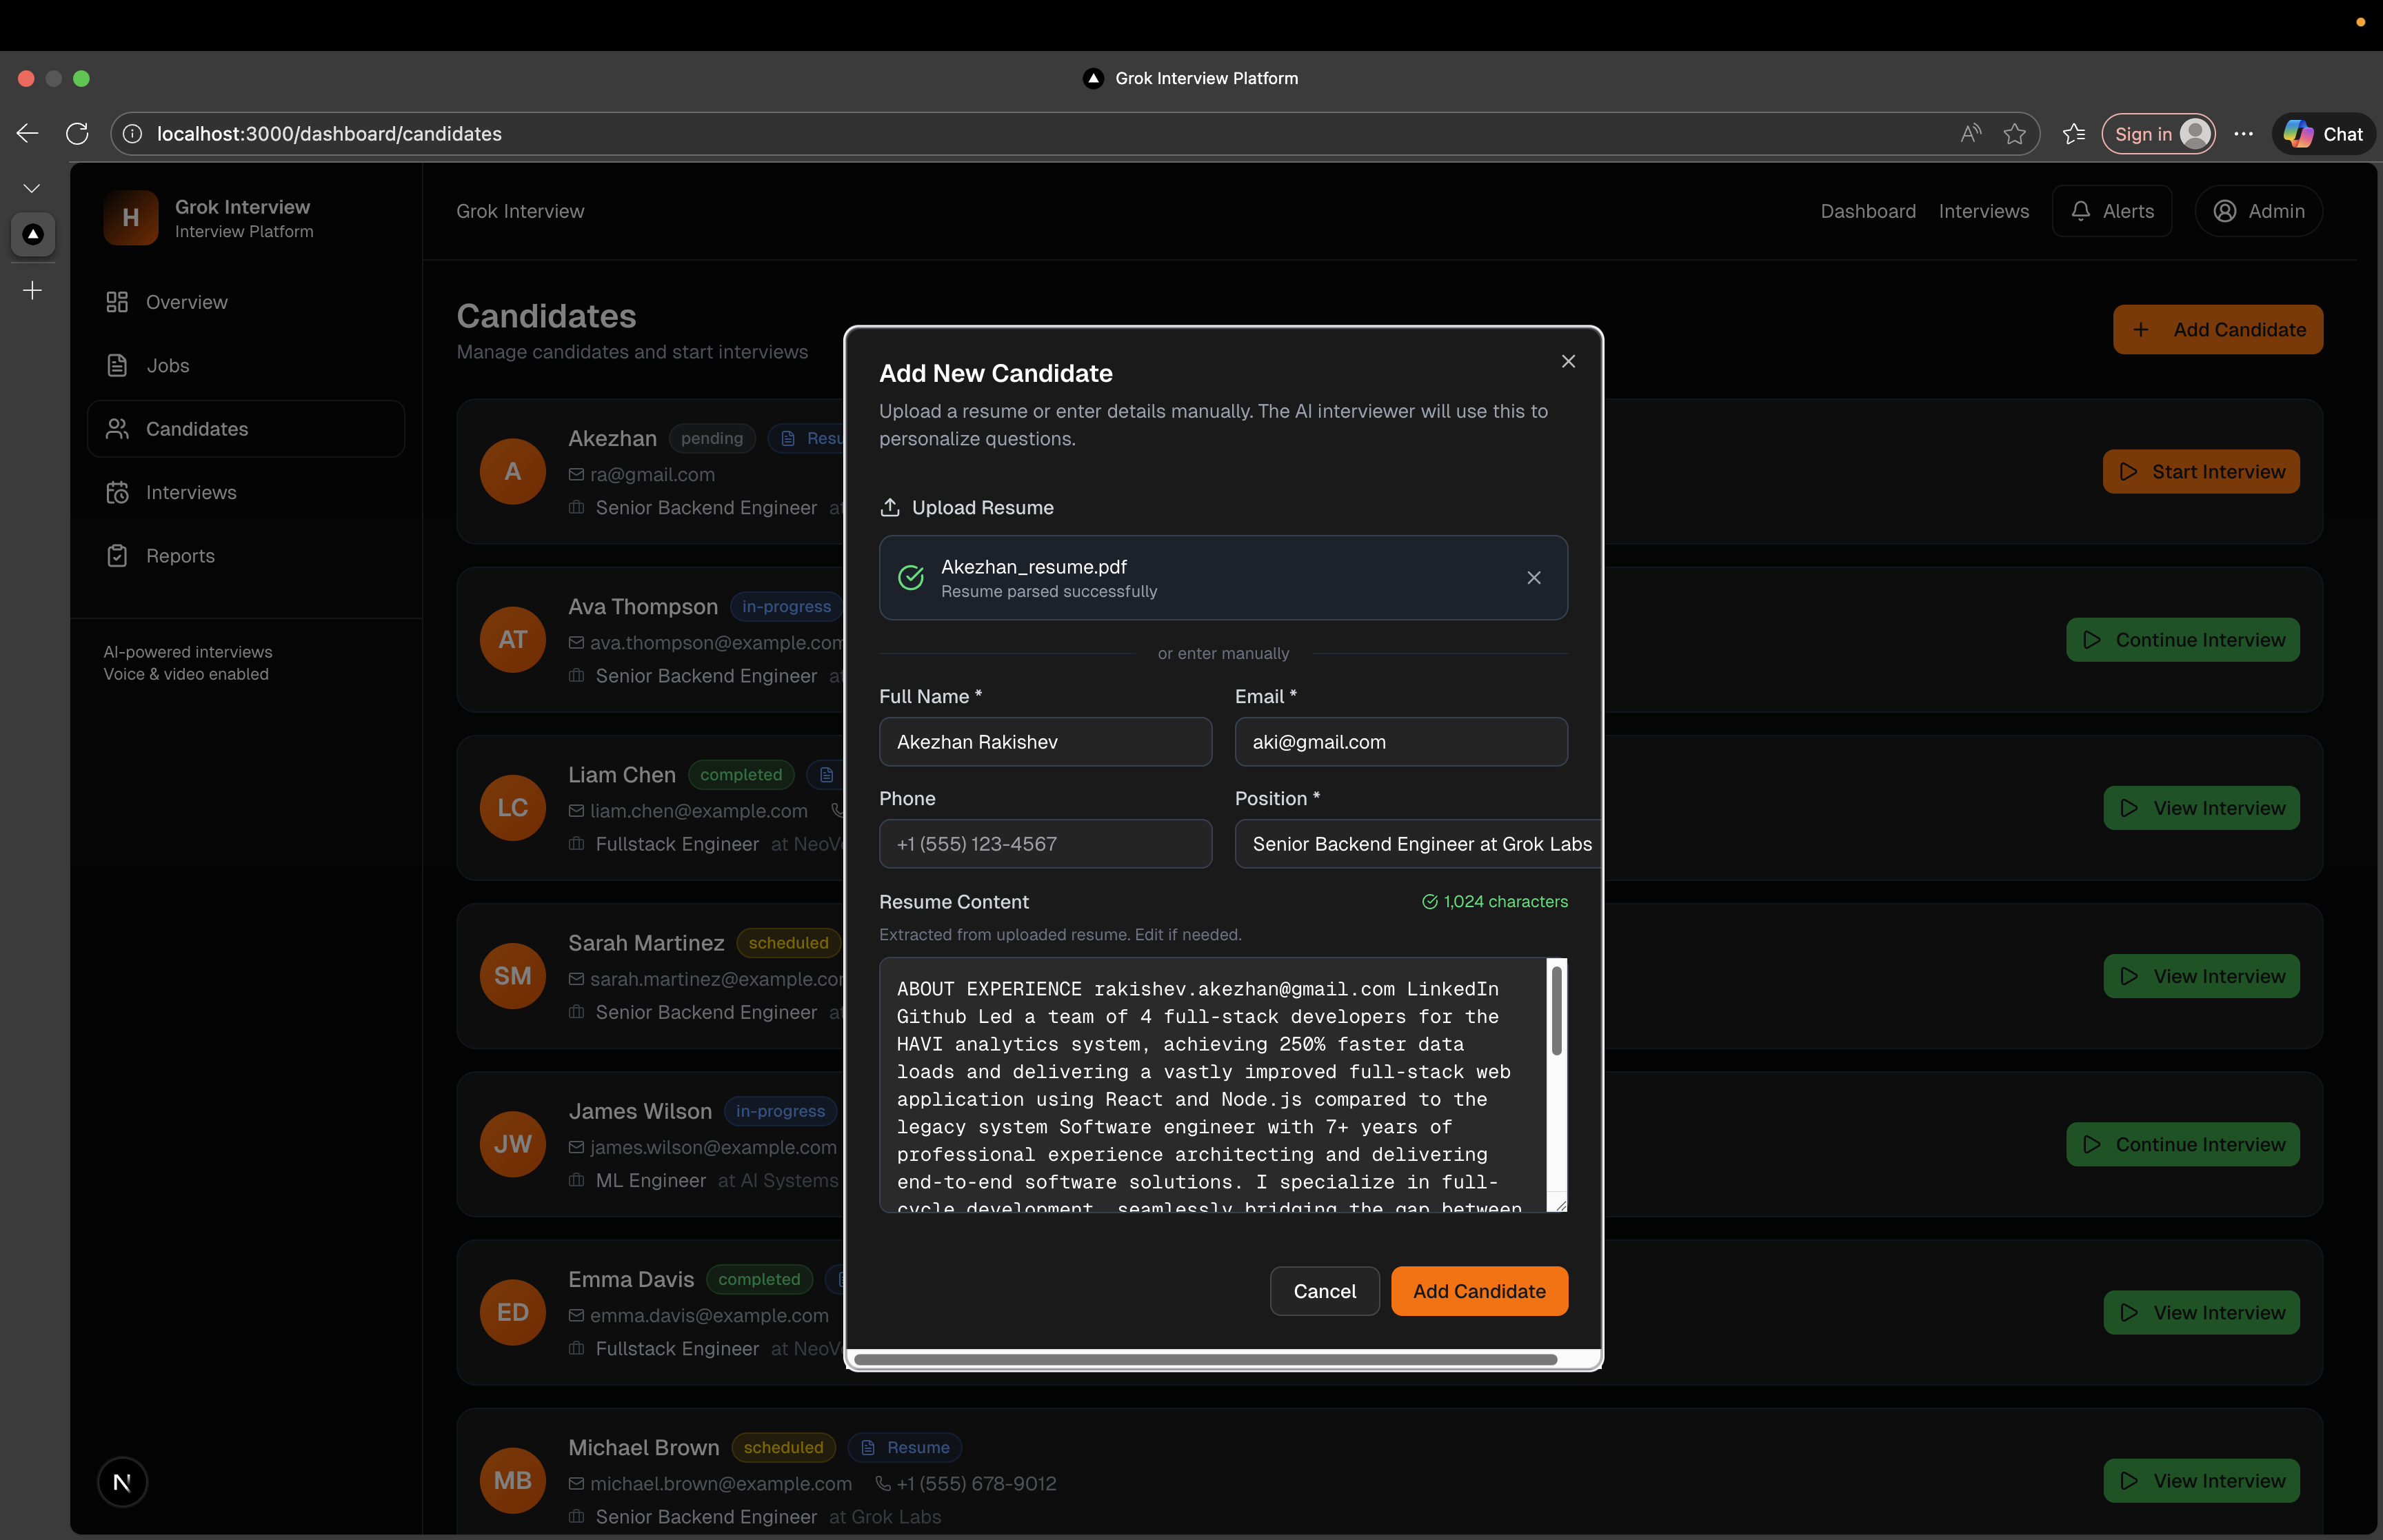2383x1540 pixels.
Task: Open new tab with plus icon
Action: point(32,290)
